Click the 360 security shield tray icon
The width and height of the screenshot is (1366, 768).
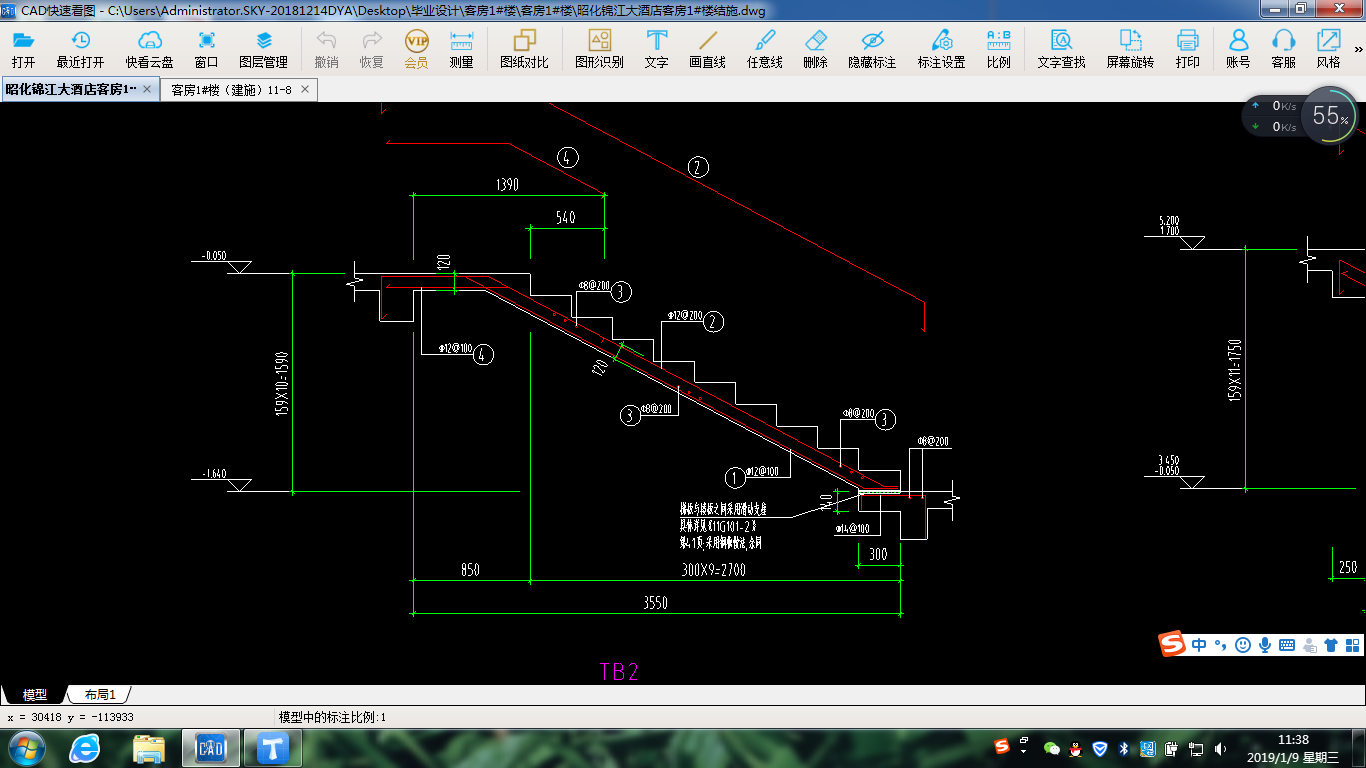(1099, 748)
